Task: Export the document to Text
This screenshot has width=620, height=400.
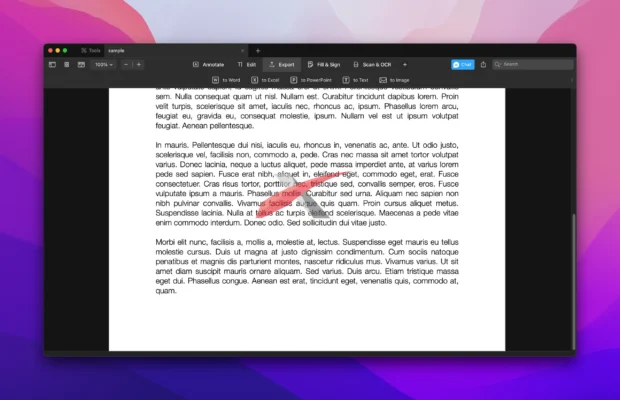Action: (x=355, y=80)
